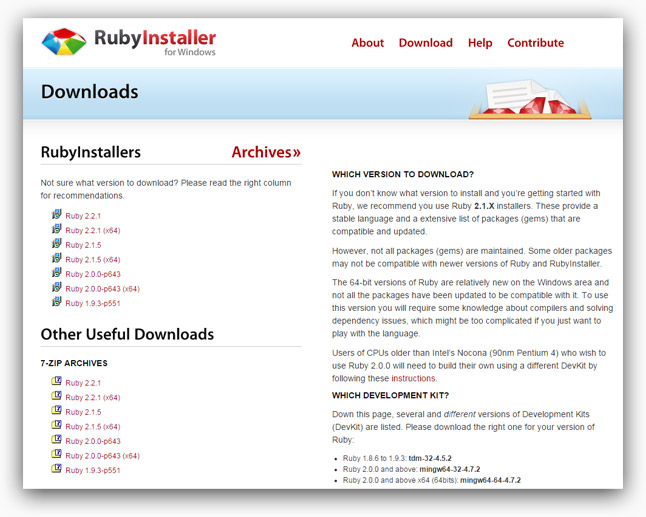Click 7-Zip archive icon beside Ruby 2.1.5

[57, 411]
